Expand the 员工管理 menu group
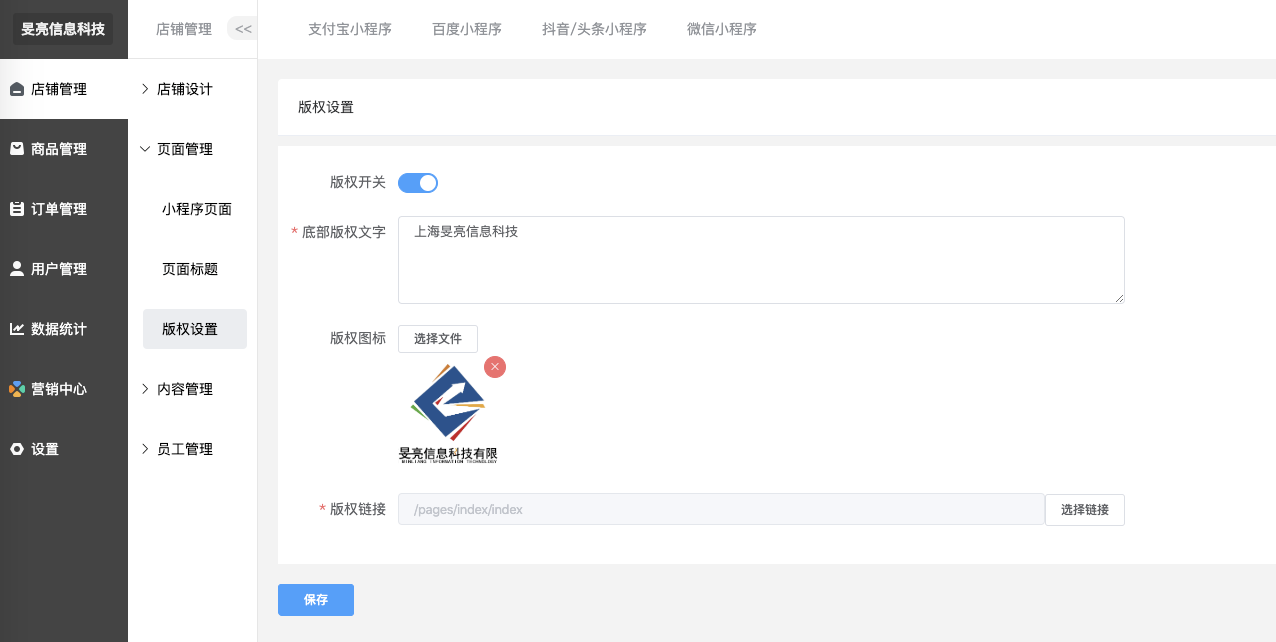 coord(187,449)
